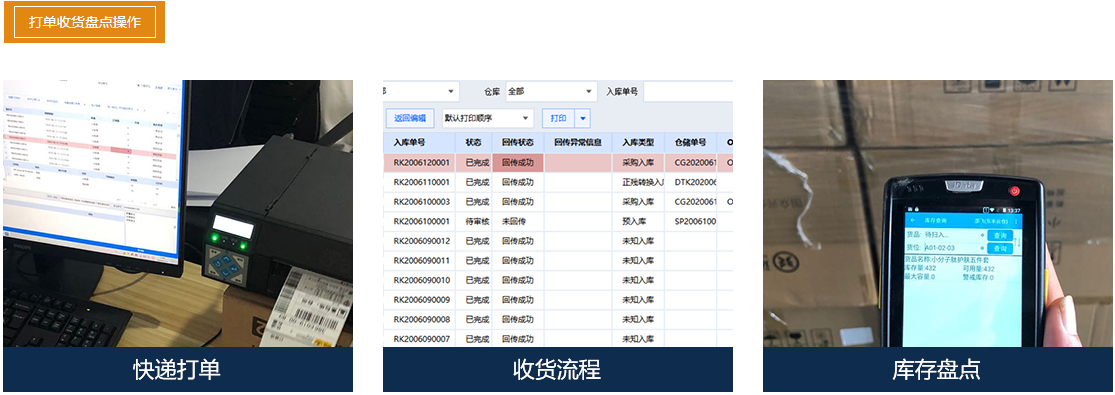The width and height of the screenshot is (1115, 395).
Task: Click the DTK storage number cell
Action: tap(690, 182)
